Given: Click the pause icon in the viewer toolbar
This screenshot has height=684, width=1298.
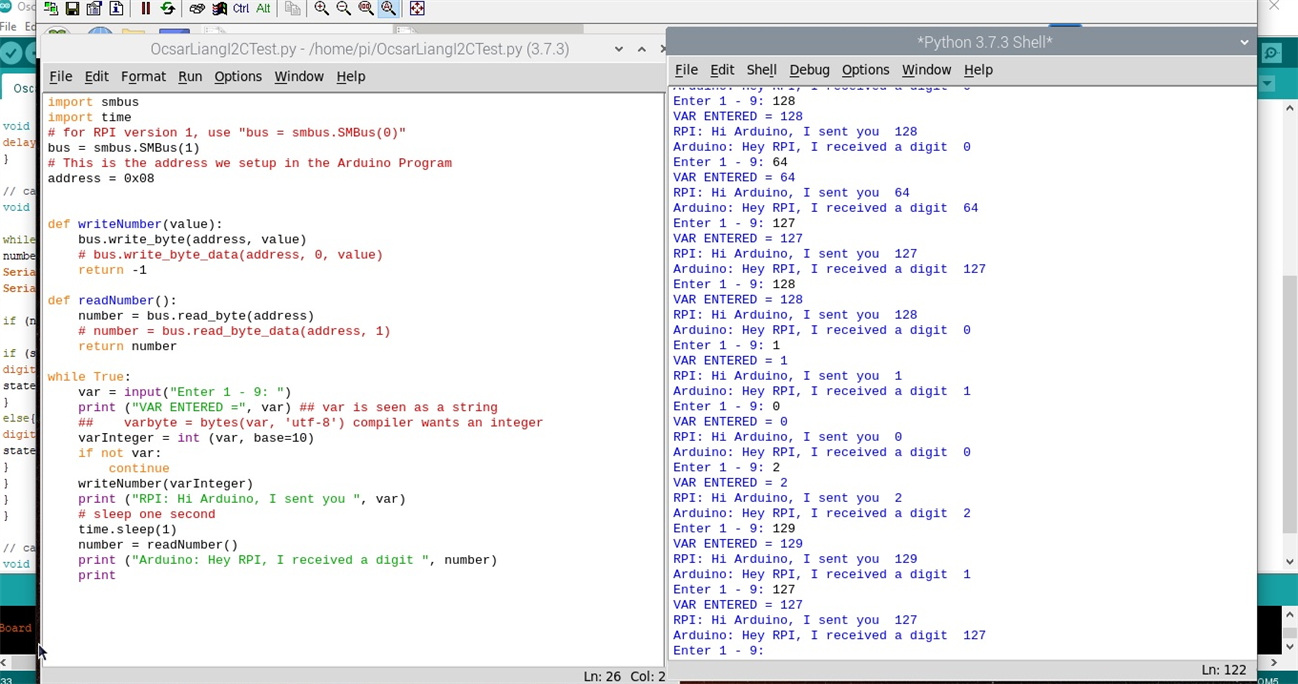Looking at the screenshot, I should click(x=145, y=9).
